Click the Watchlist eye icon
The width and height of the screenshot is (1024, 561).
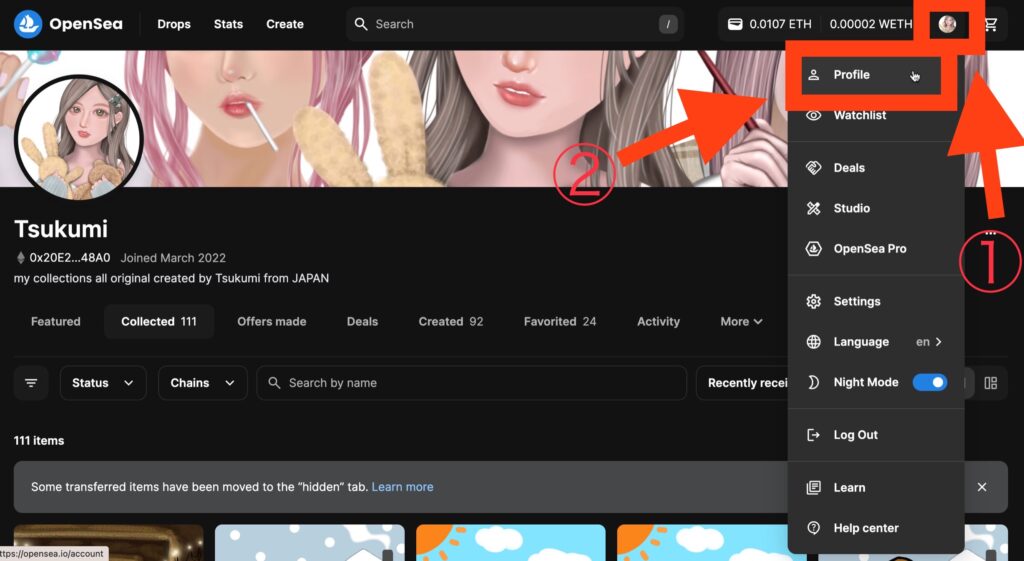tap(813, 116)
